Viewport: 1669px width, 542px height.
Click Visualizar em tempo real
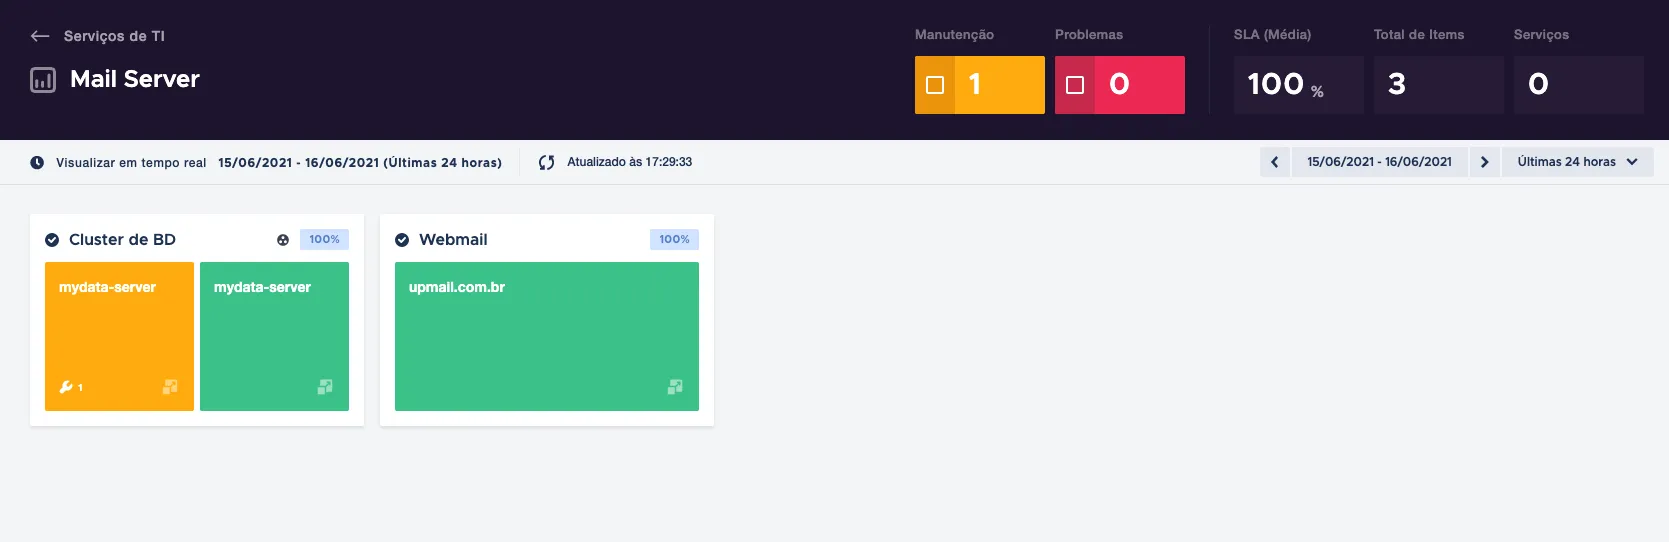[131, 162]
